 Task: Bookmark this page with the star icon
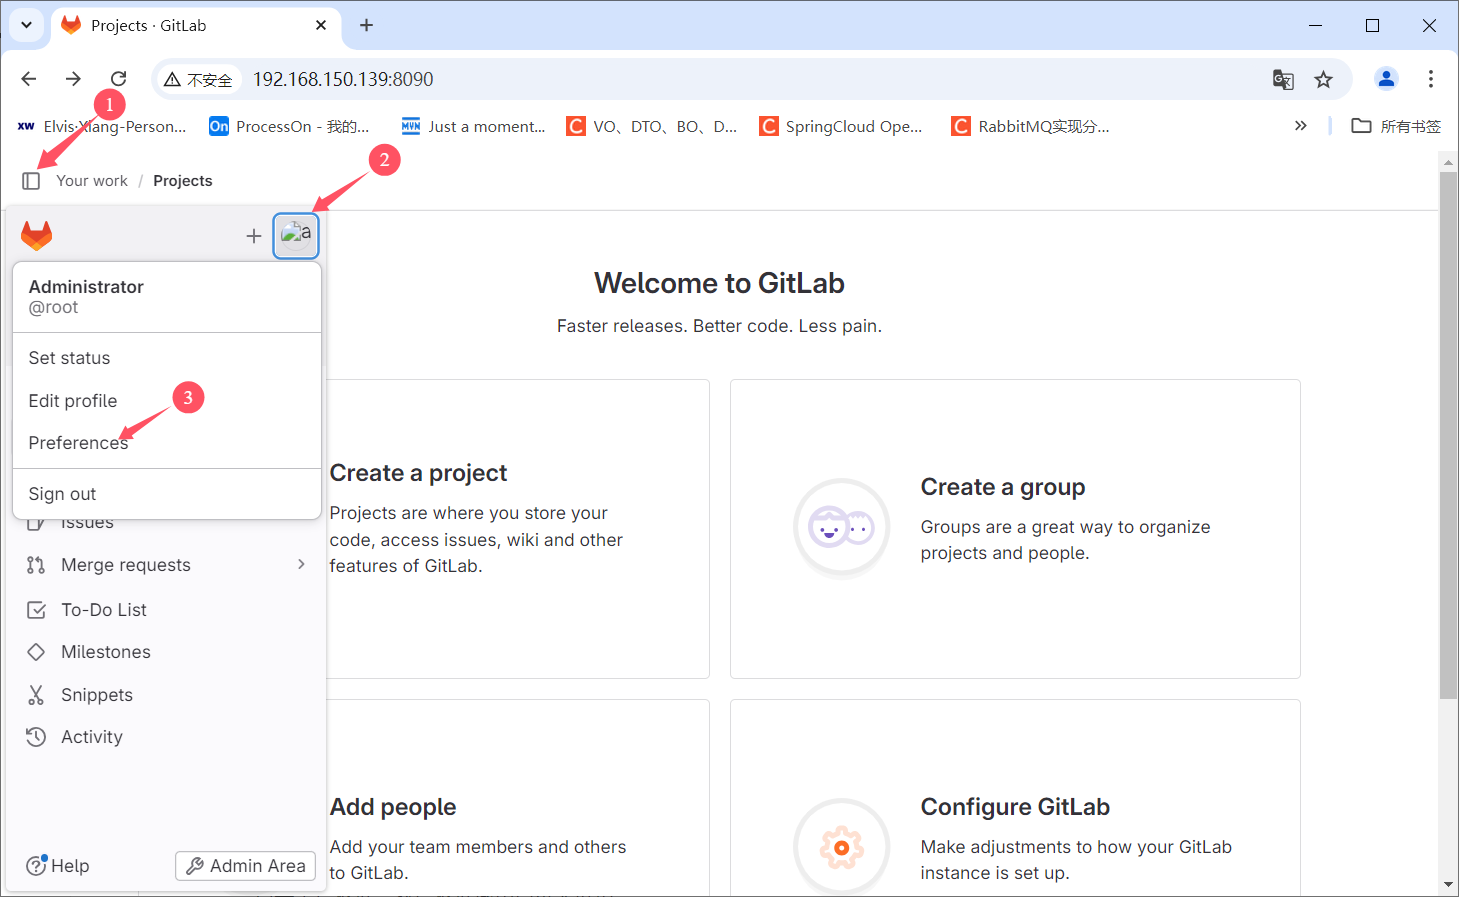[1324, 79]
